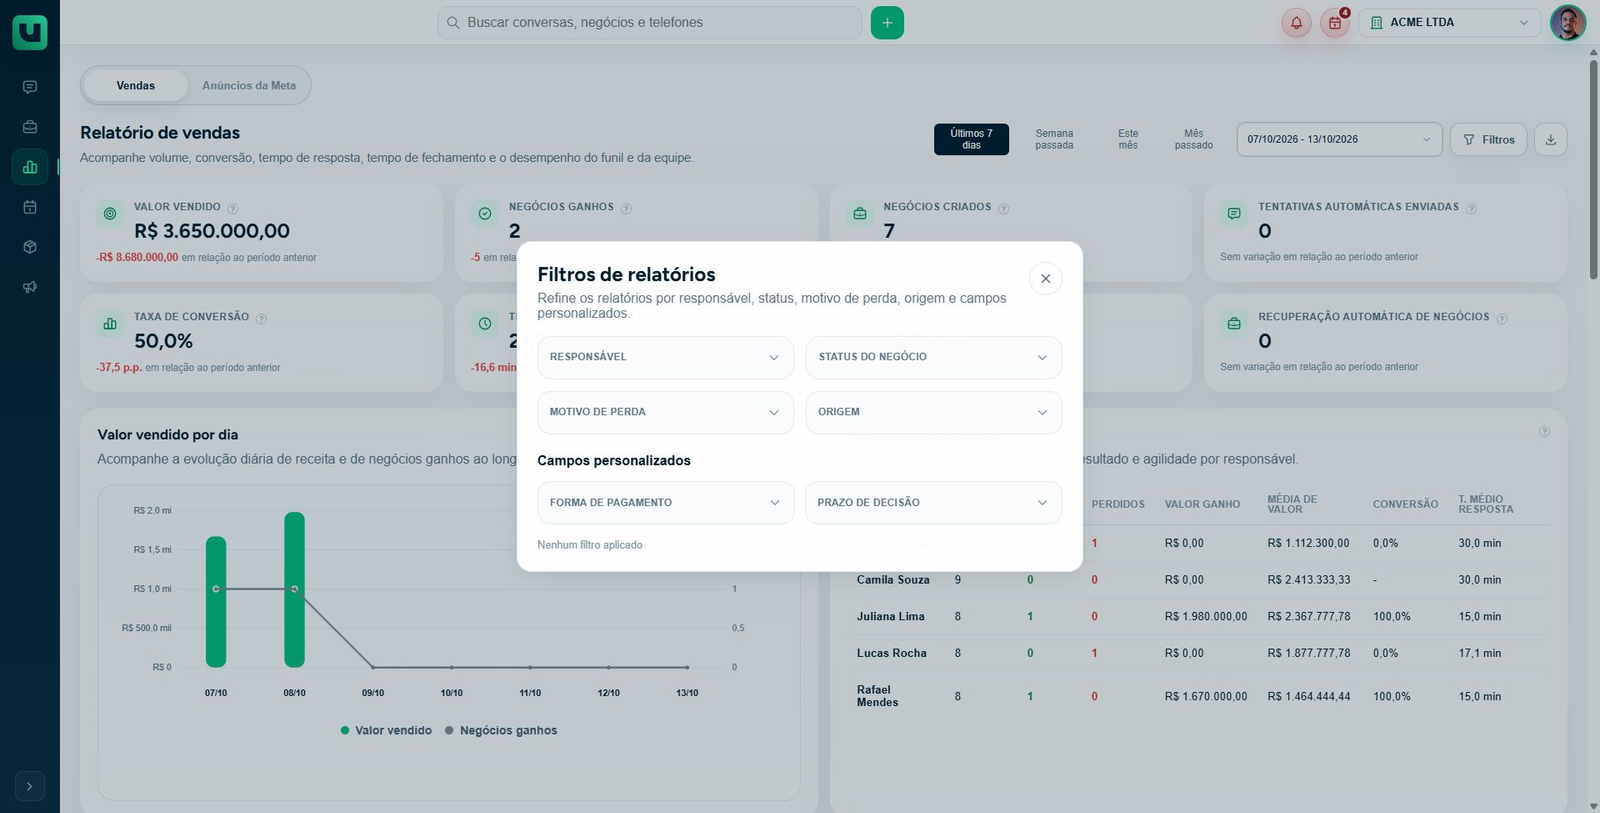Expand the Prazo de Decisão dropdown

tap(934, 503)
